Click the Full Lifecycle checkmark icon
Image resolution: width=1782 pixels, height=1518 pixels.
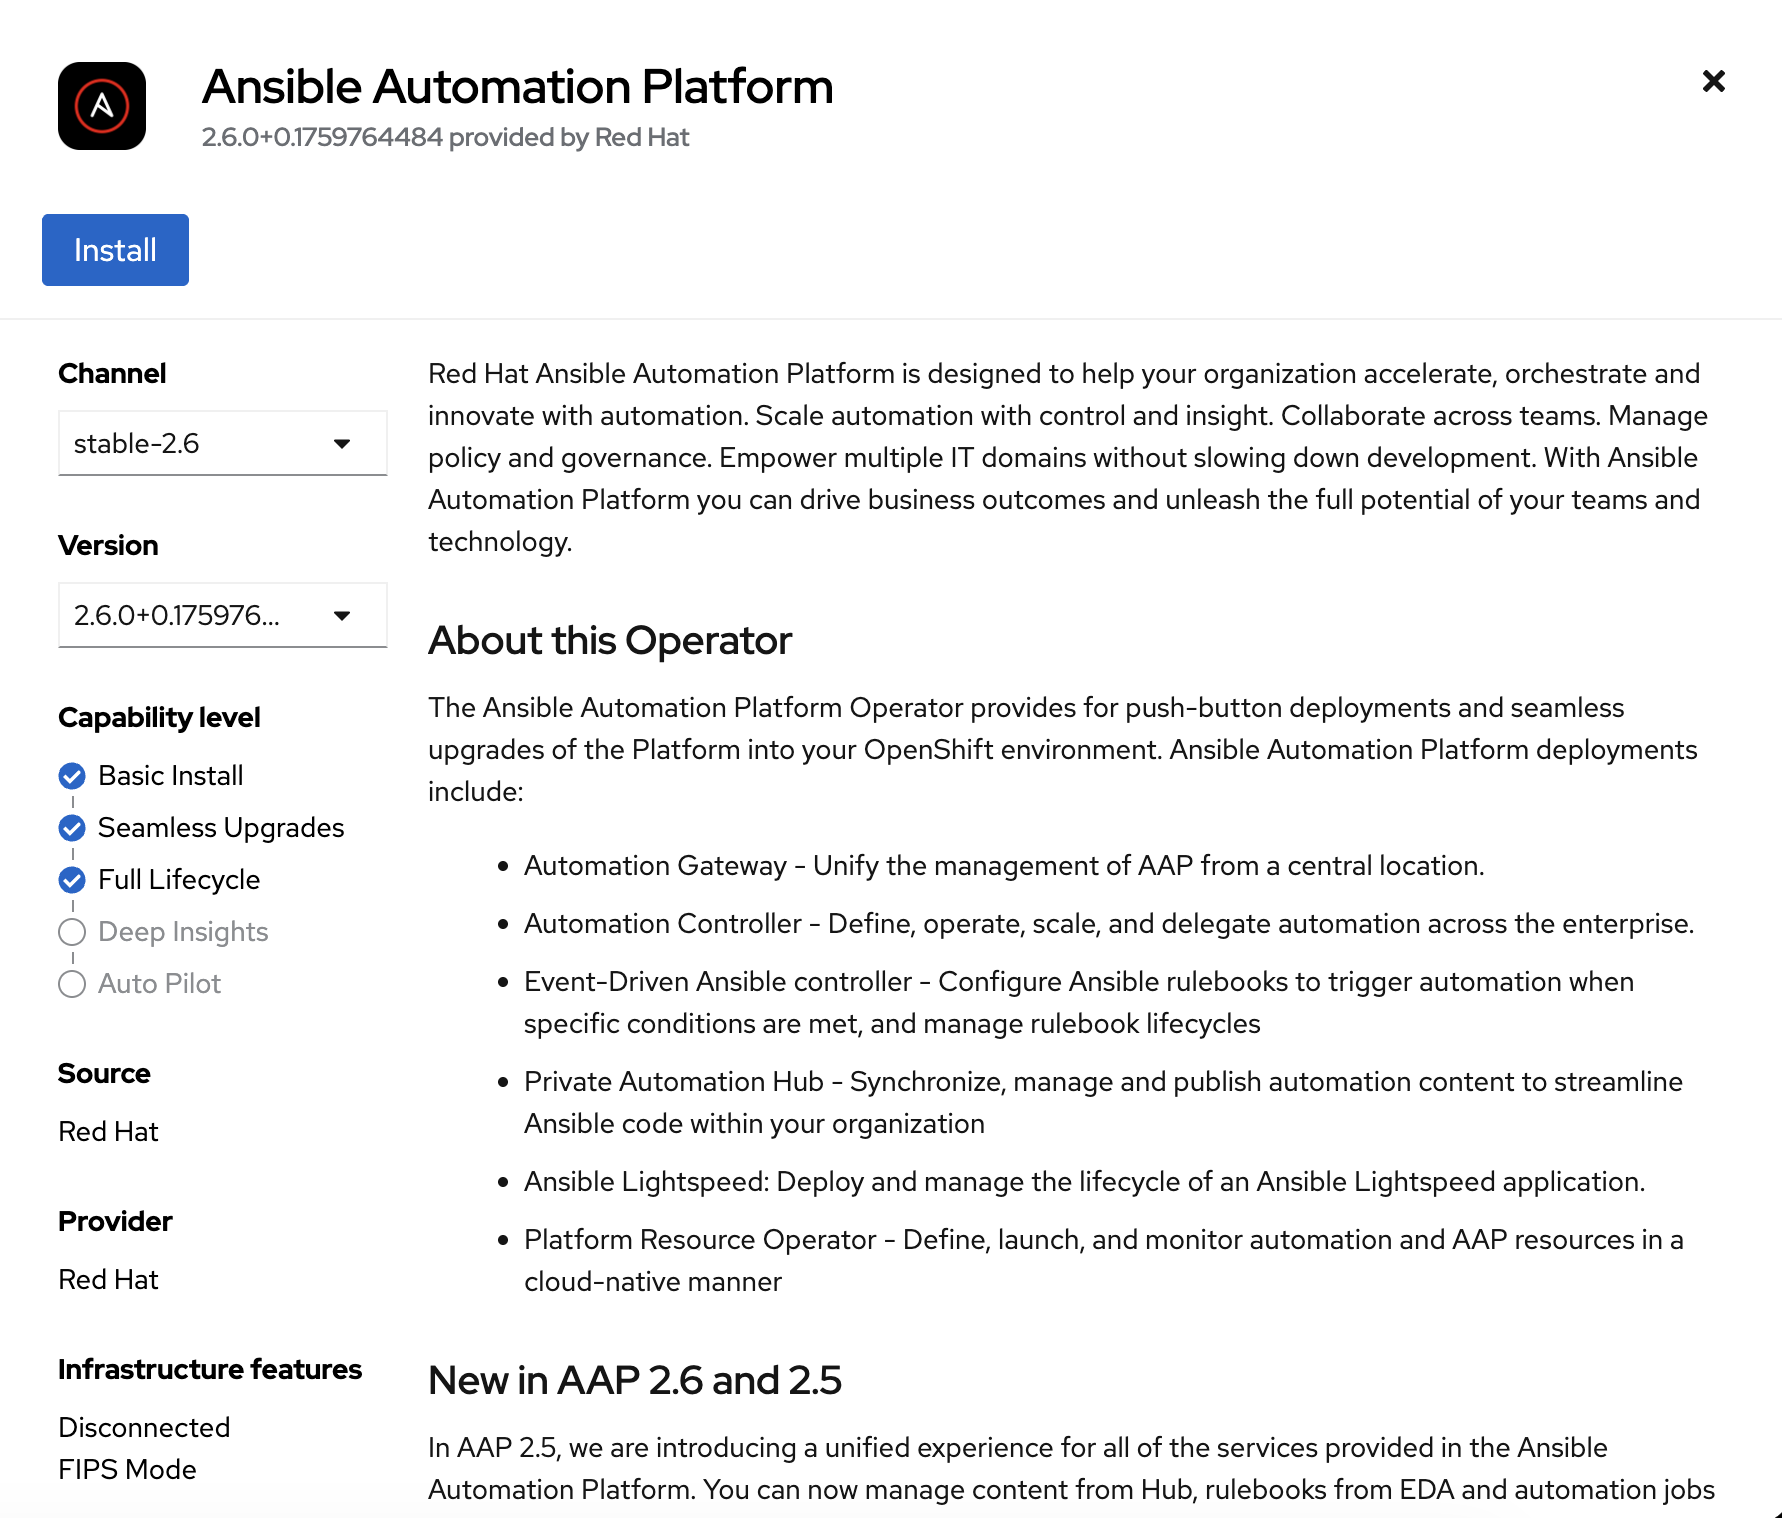[x=72, y=880]
